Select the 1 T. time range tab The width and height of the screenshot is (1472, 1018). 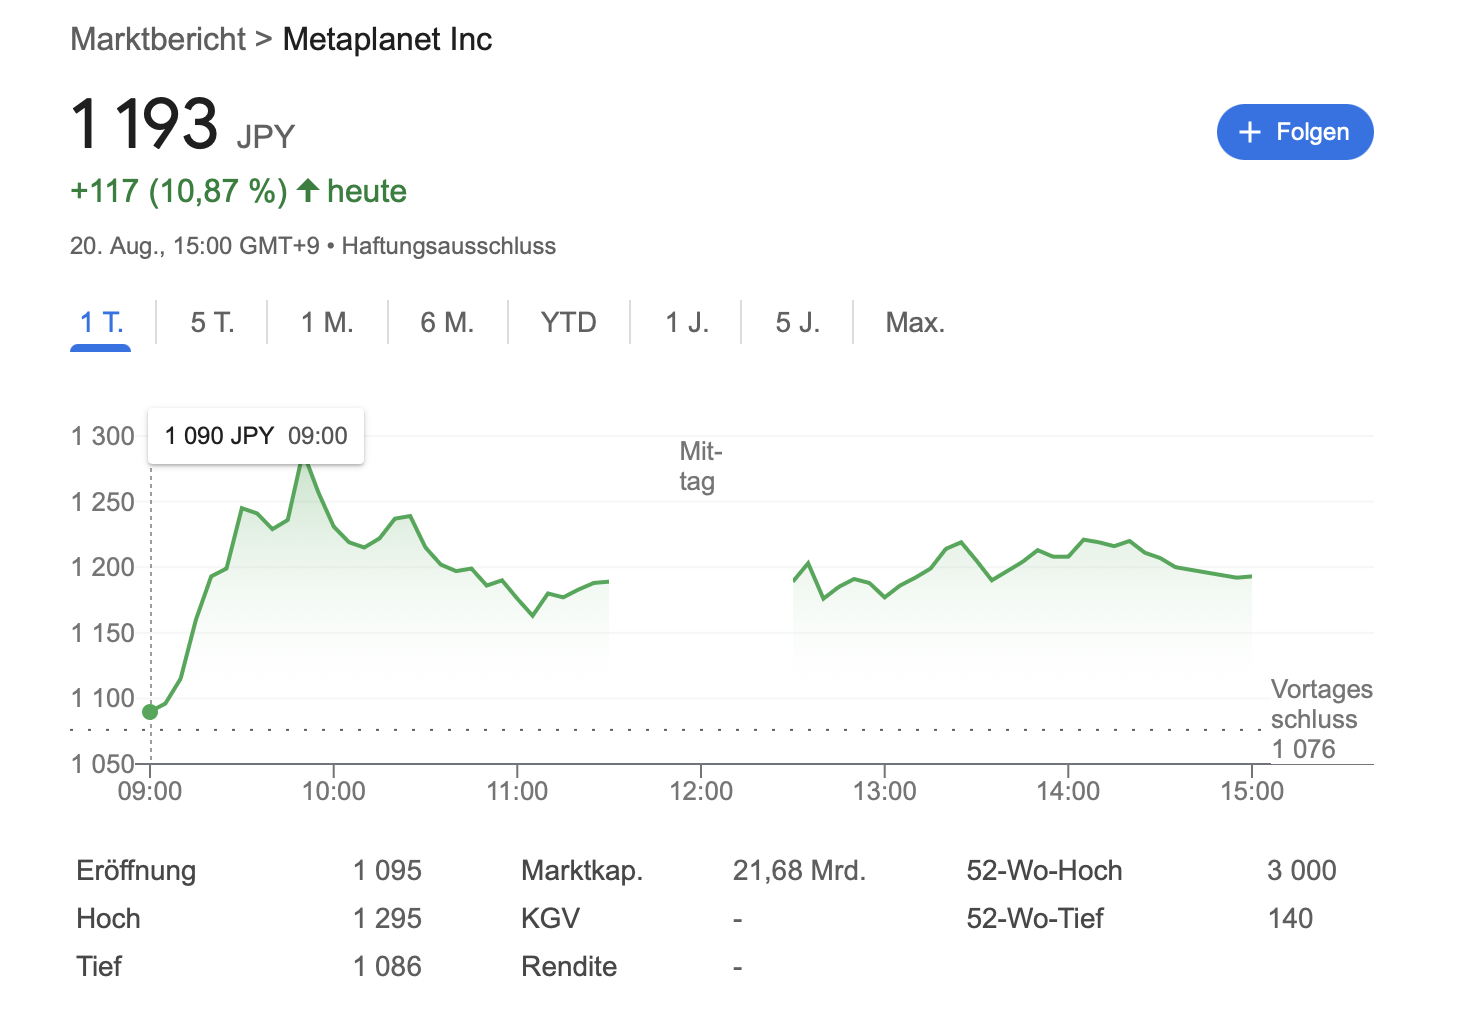pos(101,322)
